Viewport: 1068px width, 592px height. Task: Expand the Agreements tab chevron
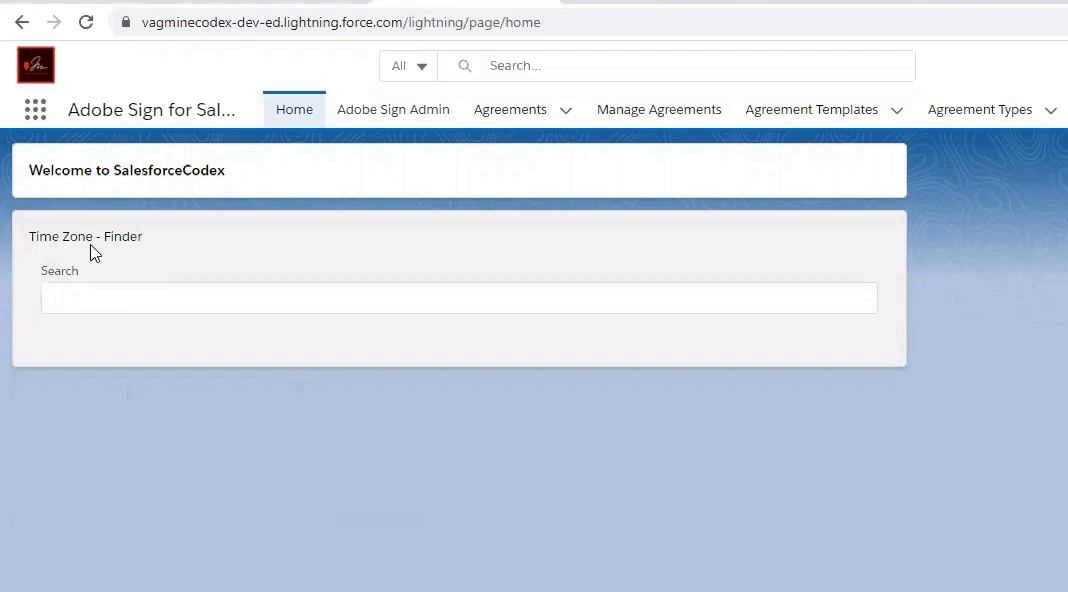click(565, 110)
